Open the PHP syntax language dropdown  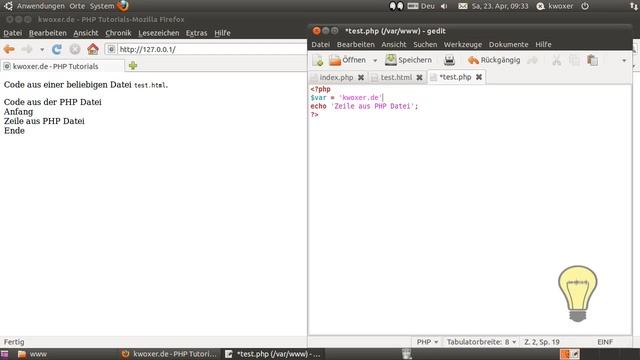tap(427, 342)
